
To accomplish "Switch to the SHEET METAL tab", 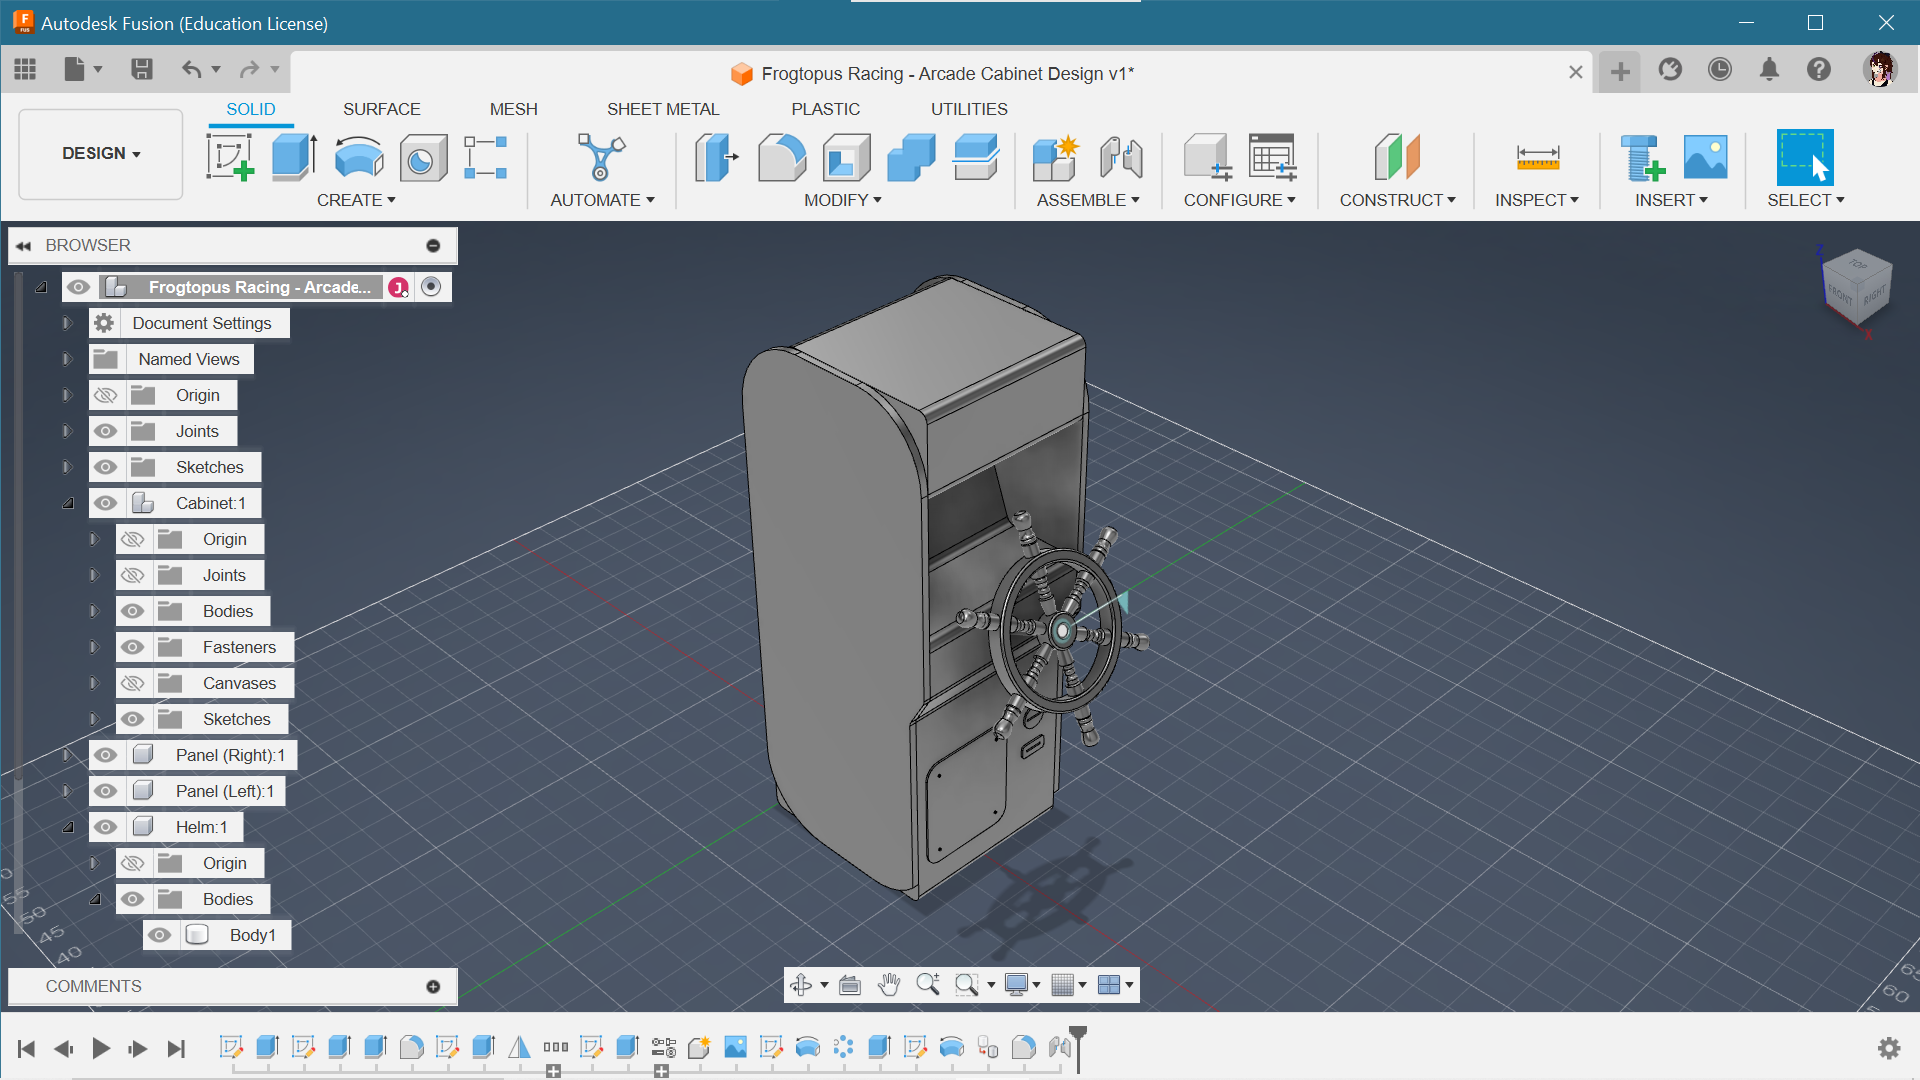I will pyautogui.click(x=662, y=109).
